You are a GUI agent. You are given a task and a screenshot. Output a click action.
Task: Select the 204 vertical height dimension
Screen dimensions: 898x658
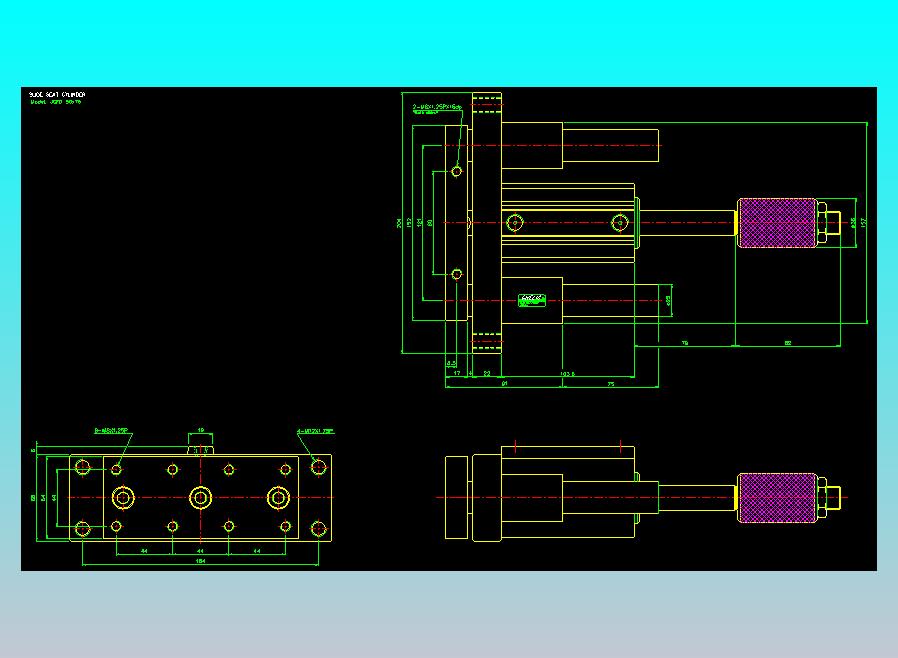pyautogui.click(x=399, y=223)
